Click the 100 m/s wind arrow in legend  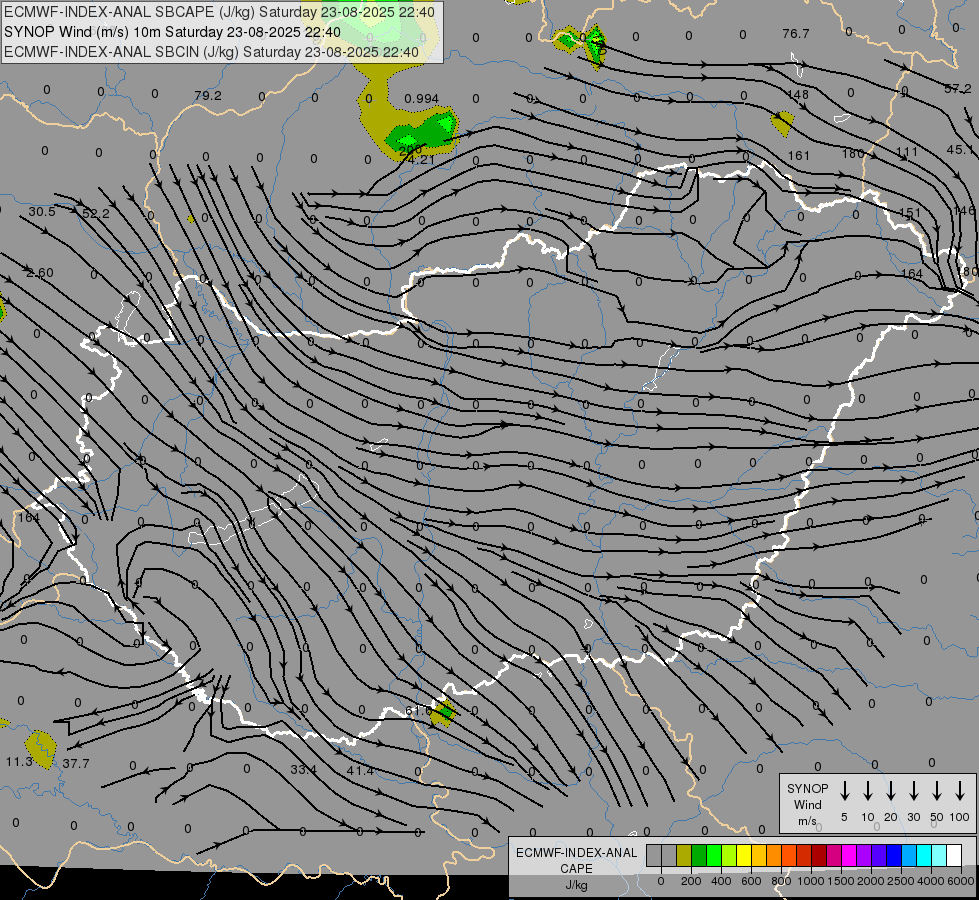[x=960, y=791]
